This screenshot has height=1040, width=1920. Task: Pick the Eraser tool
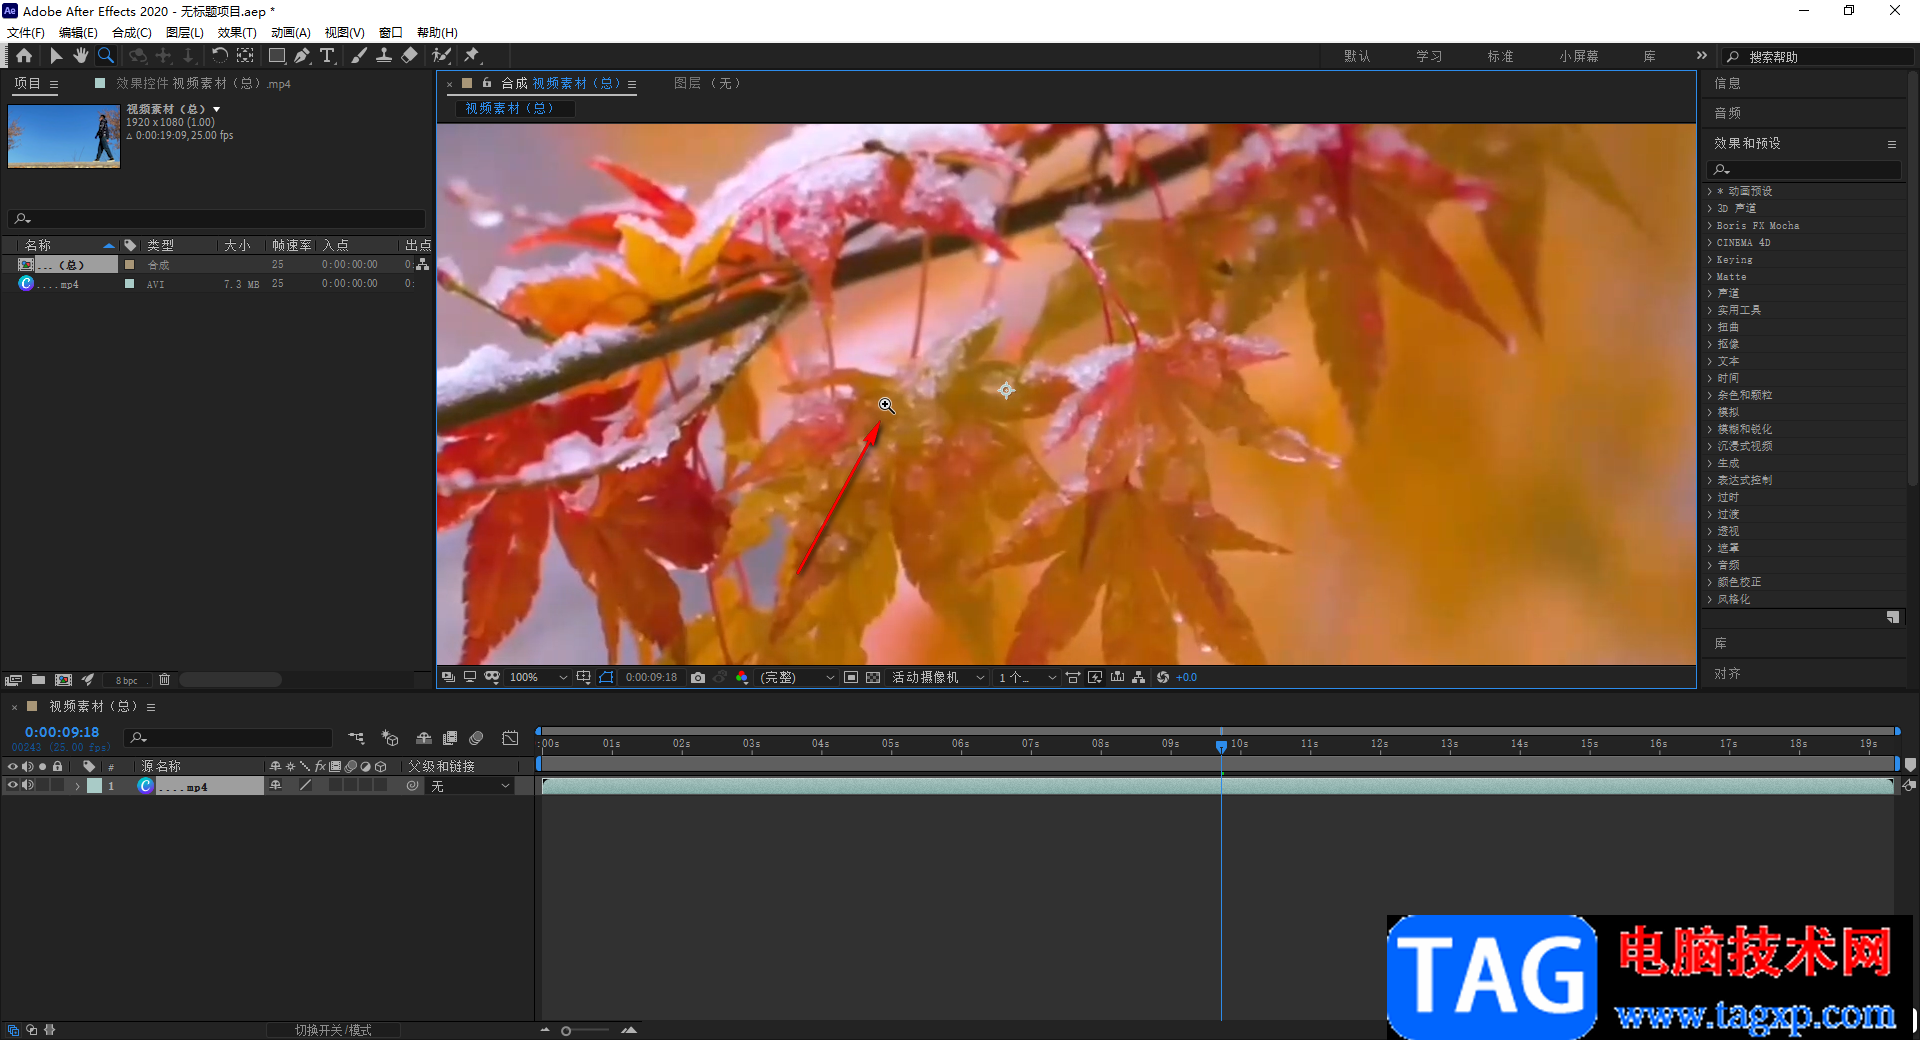tap(409, 56)
